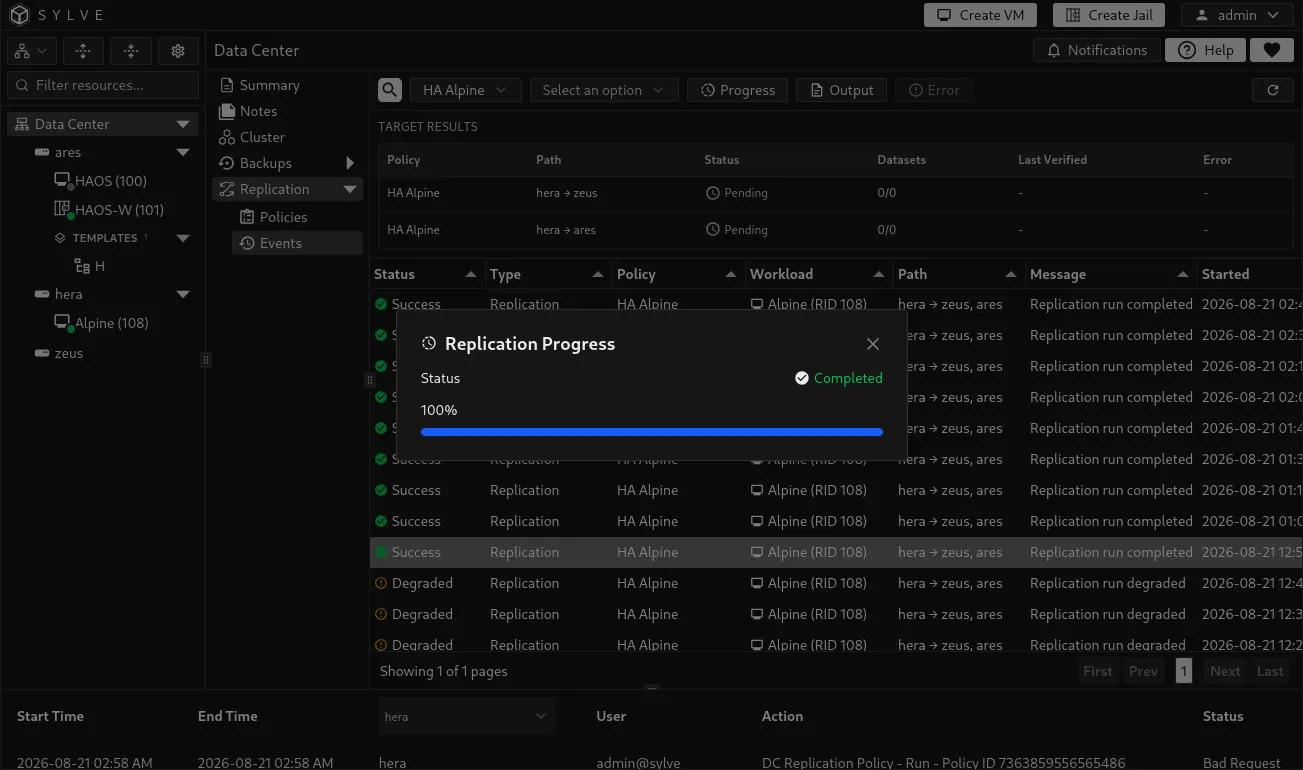The height and width of the screenshot is (770, 1303).
Task: Sort by the Path column
Action: pyautogui.click(x=957, y=274)
